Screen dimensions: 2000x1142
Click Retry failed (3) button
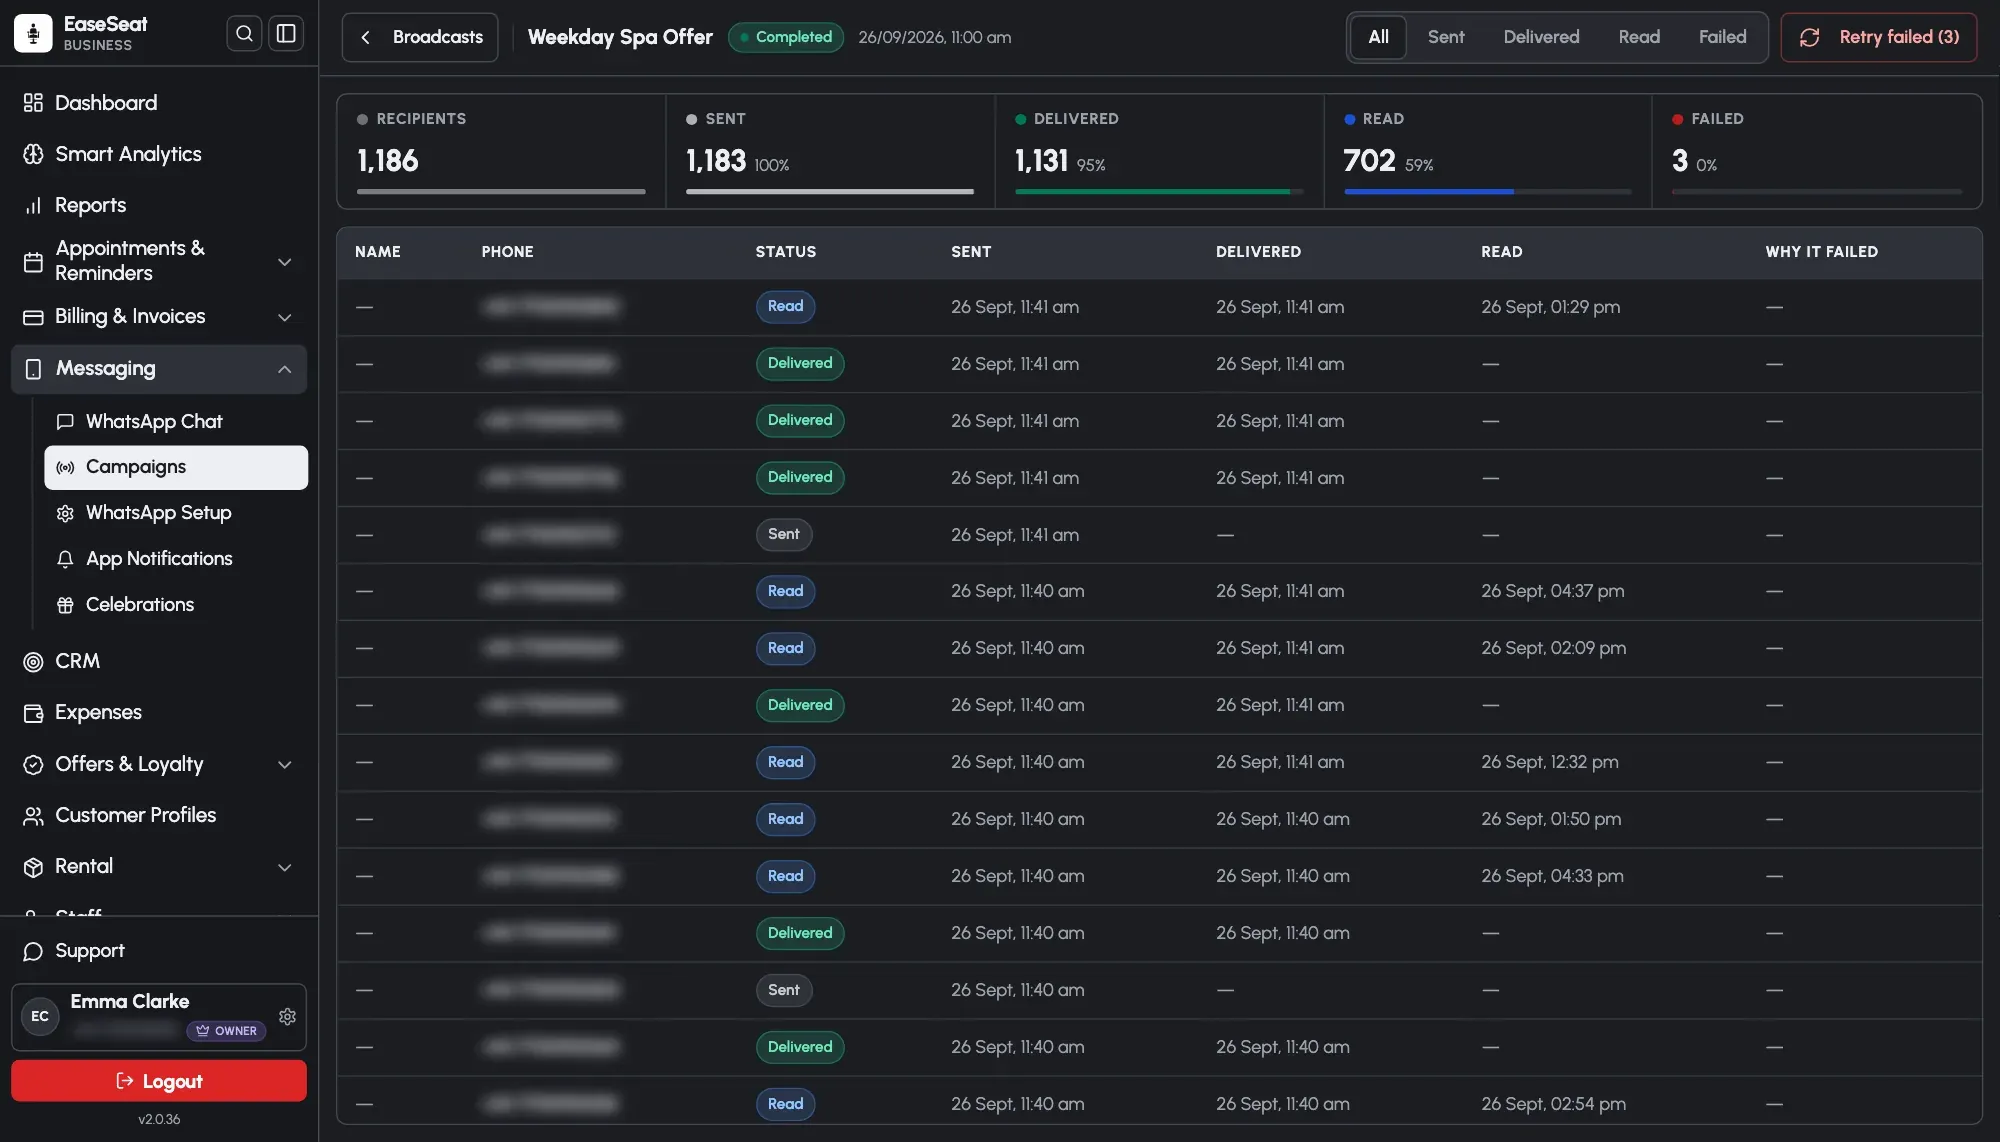[x=1878, y=37]
